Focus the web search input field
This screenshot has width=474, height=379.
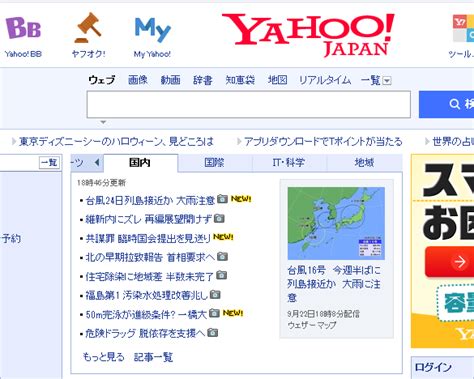(x=249, y=104)
